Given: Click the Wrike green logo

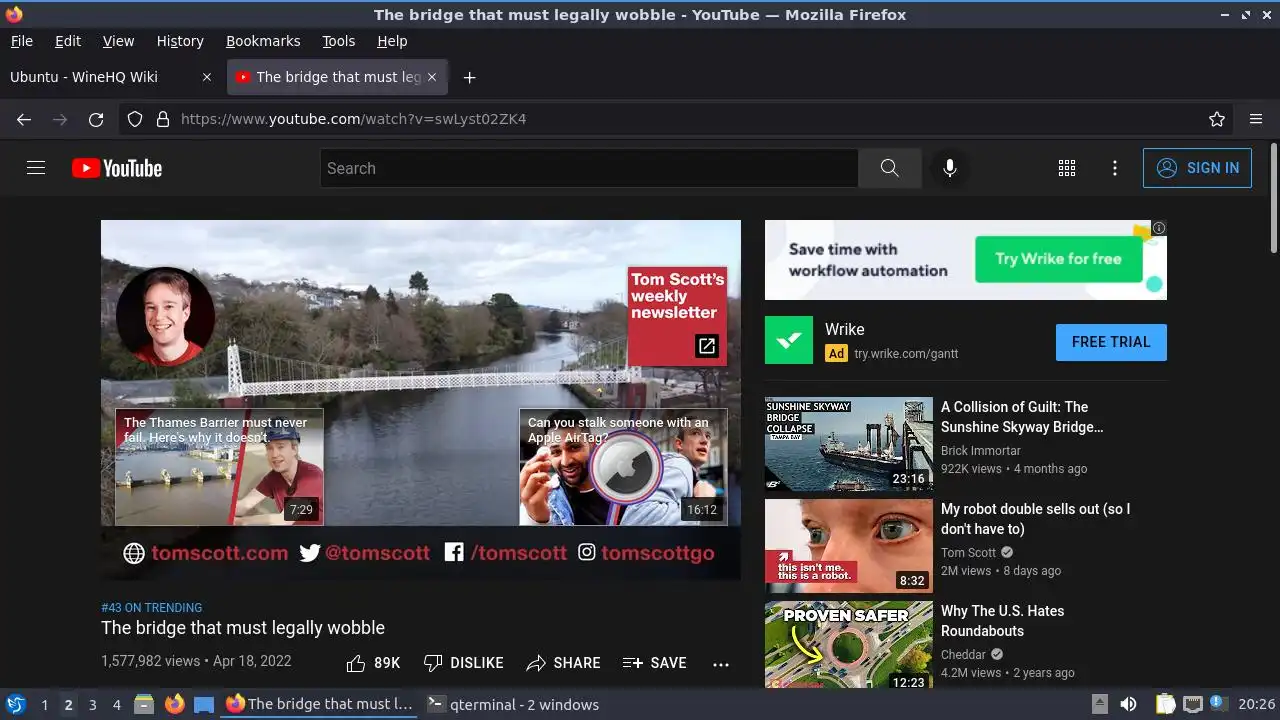Looking at the screenshot, I should [789, 340].
